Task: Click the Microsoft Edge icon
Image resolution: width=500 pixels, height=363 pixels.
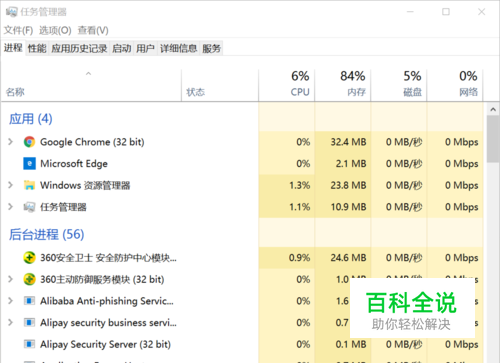Action: 29,164
